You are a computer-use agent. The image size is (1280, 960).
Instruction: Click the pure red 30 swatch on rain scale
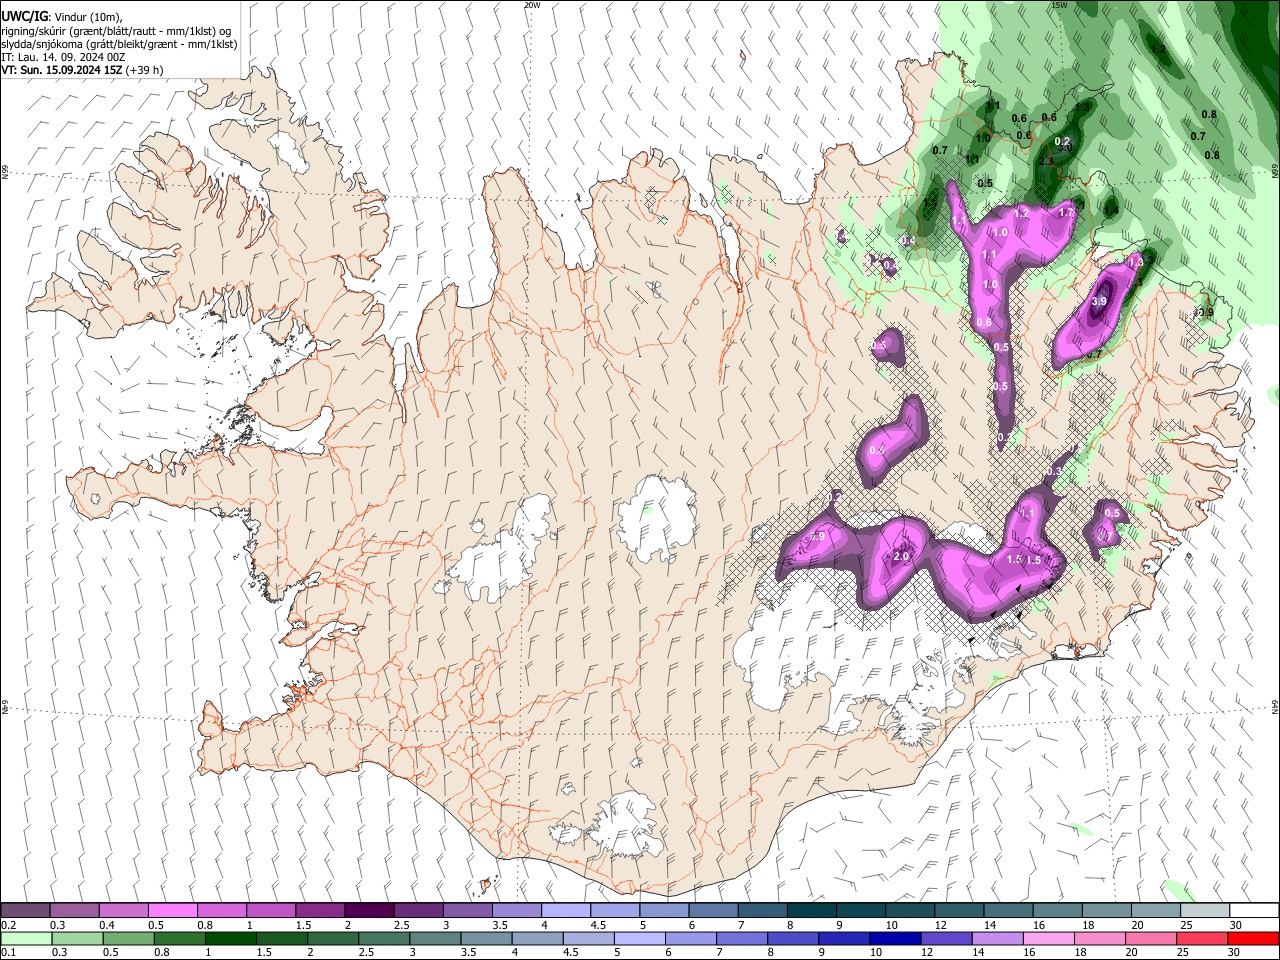pos(1254,938)
